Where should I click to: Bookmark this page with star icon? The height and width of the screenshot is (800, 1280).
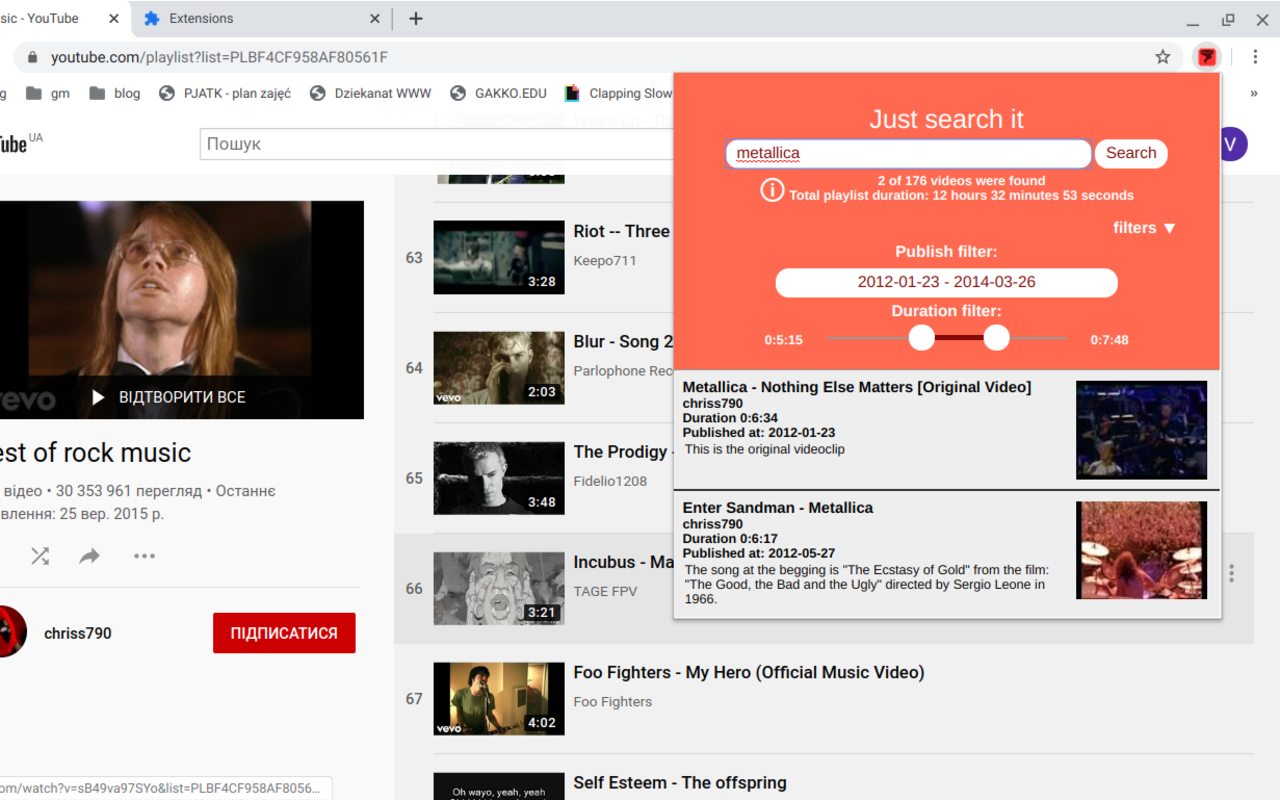[x=1163, y=57]
